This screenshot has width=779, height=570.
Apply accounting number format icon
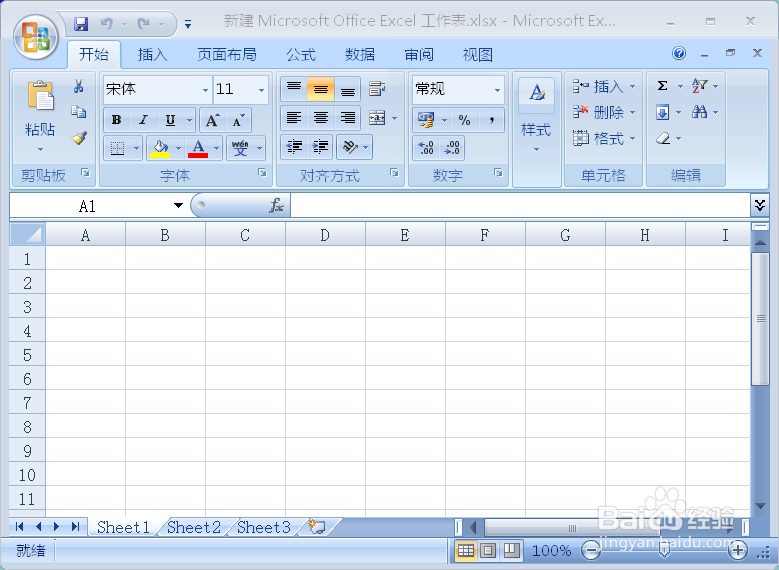coord(426,120)
